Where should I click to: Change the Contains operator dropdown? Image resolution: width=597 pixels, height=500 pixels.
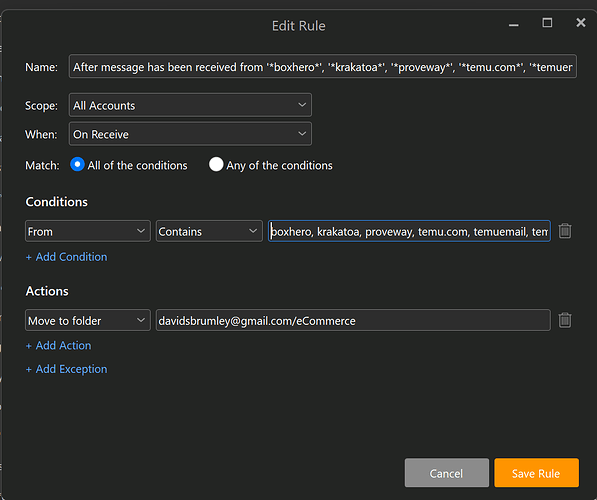pyautogui.click(x=209, y=231)
